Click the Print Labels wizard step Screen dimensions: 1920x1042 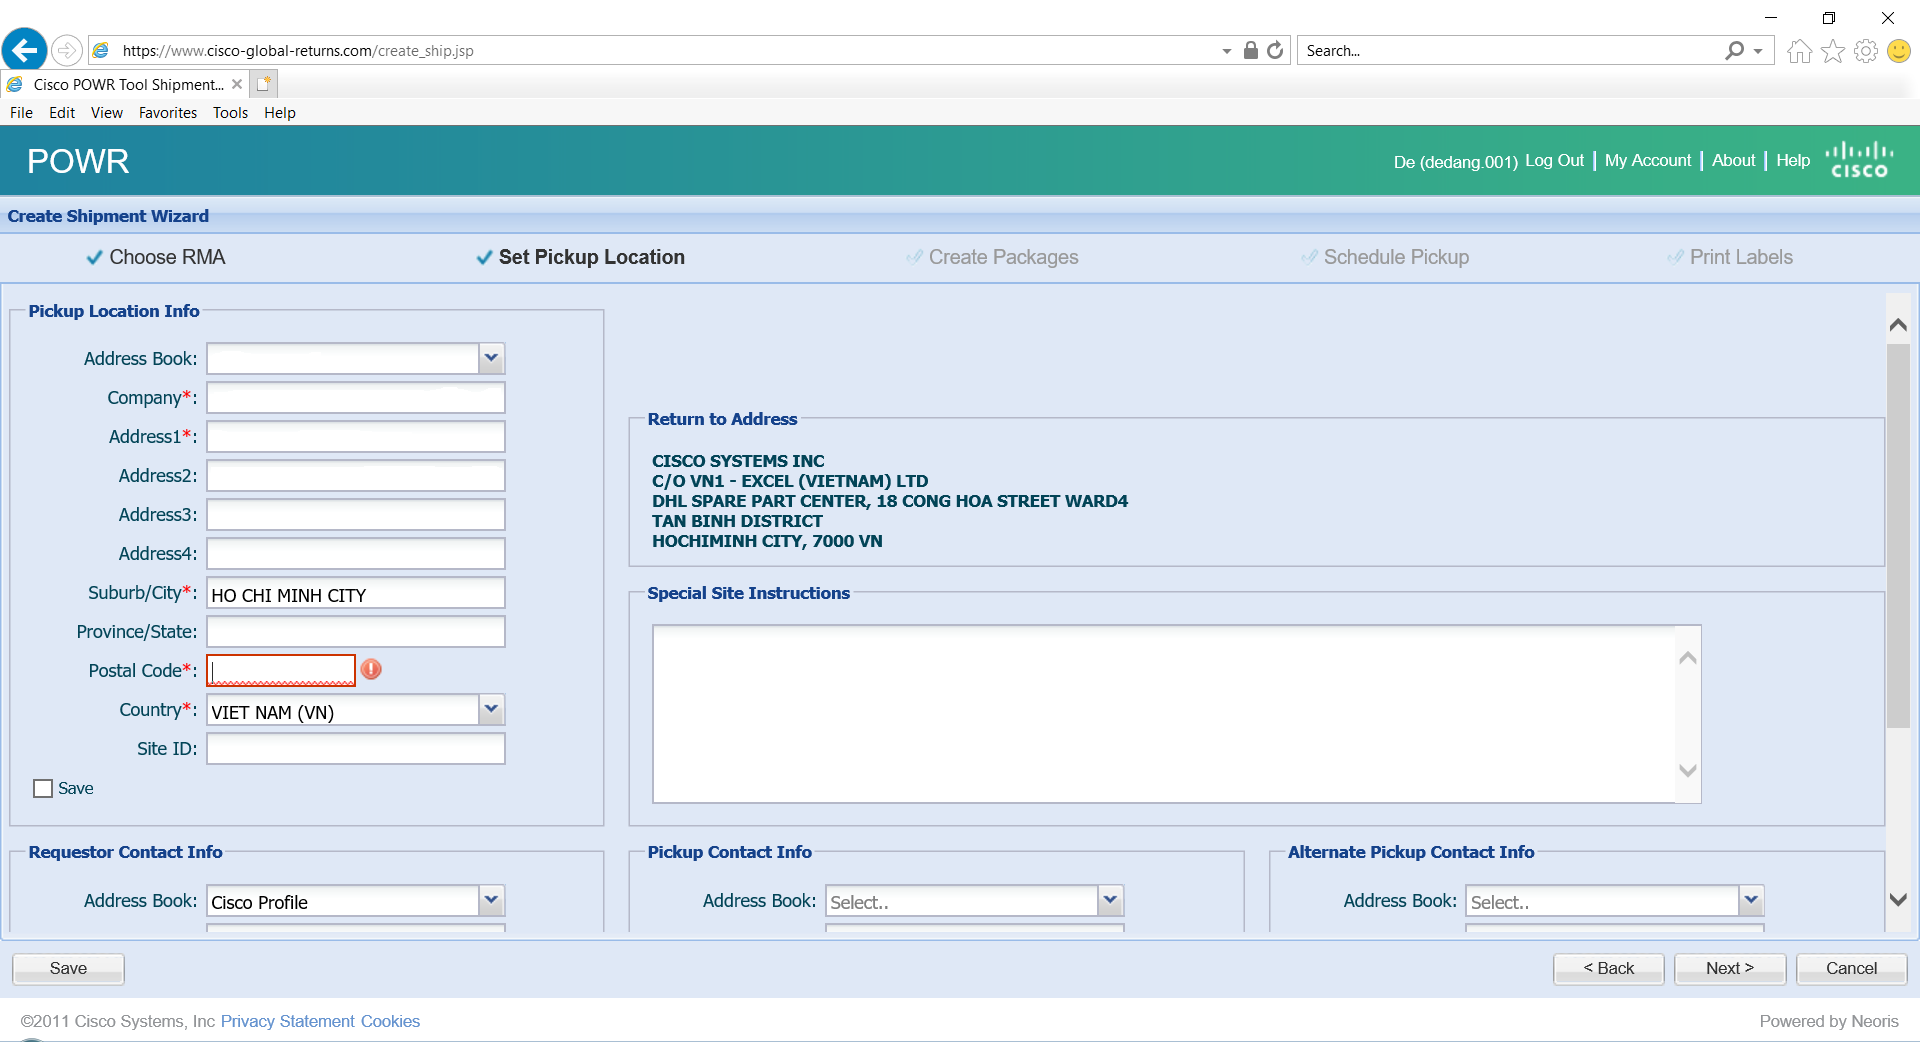click(1730, 257)
